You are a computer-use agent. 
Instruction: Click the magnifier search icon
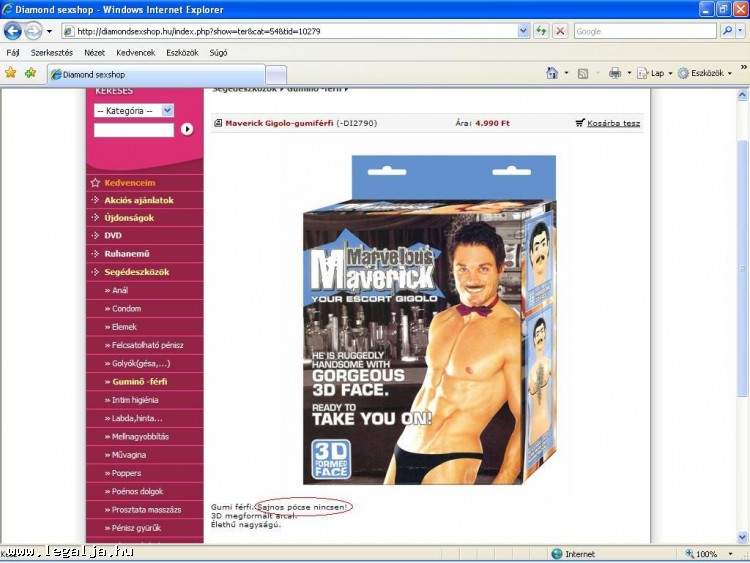coord(727,31)
